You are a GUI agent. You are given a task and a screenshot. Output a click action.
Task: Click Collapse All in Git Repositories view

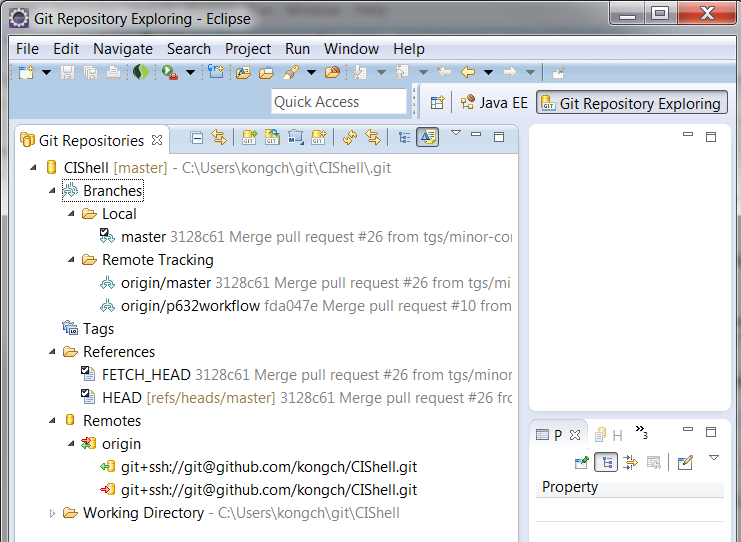click(x=197, y=138)
